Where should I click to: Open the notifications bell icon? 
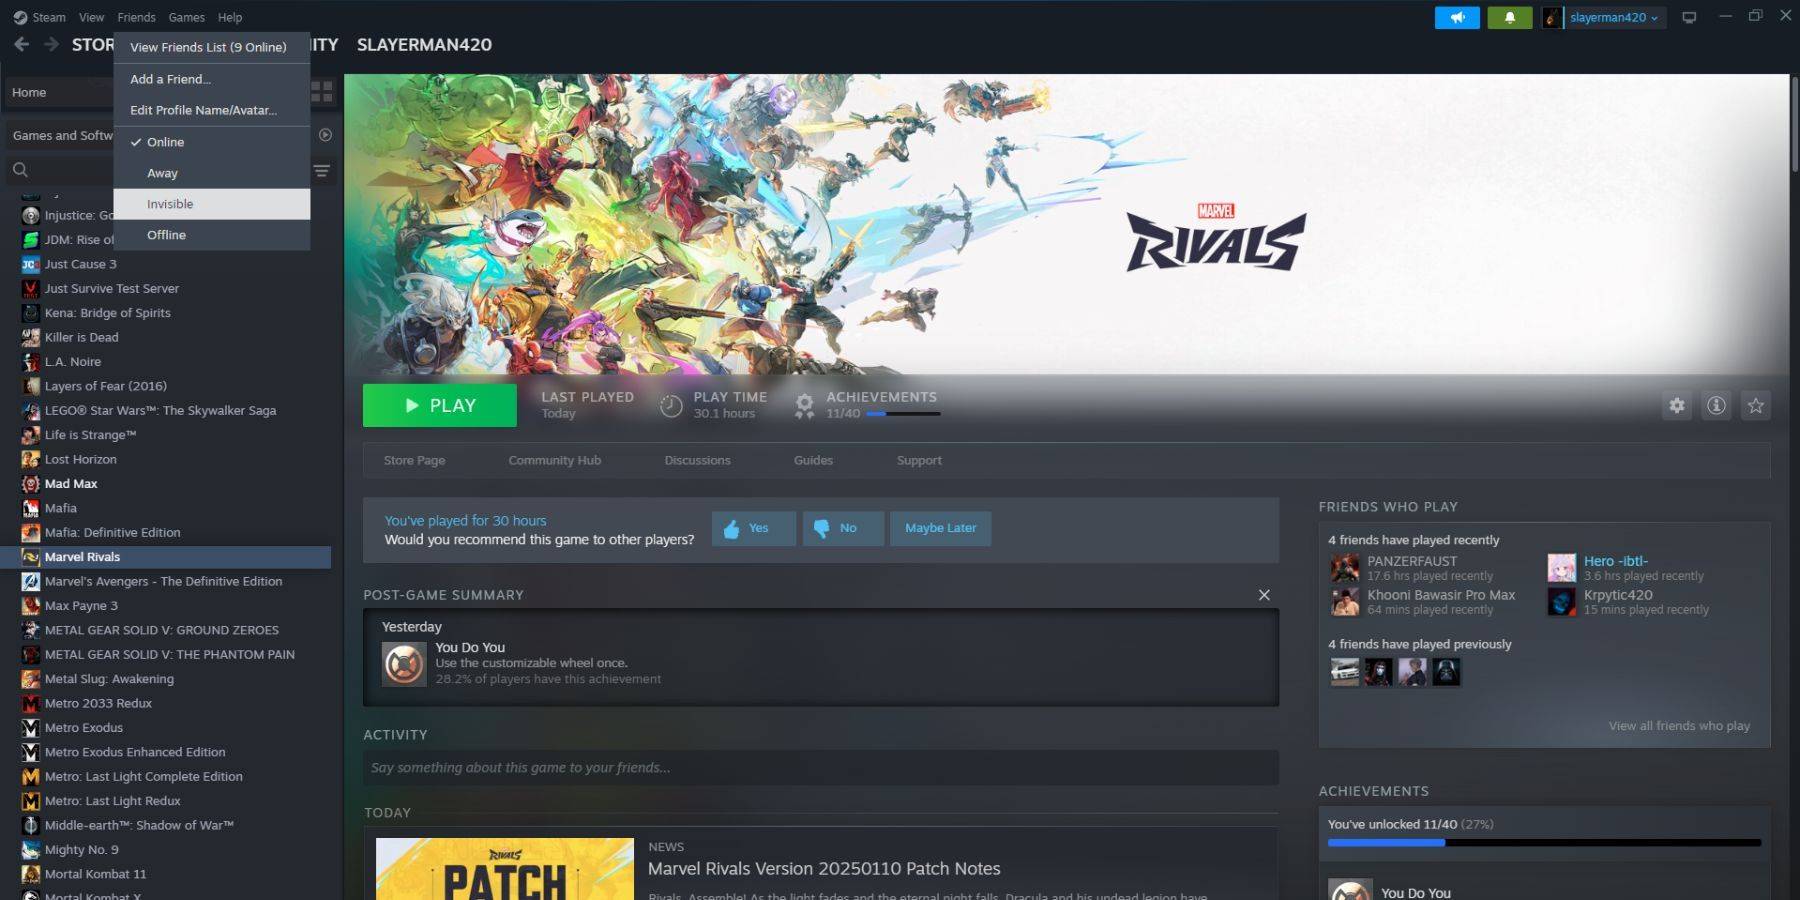tap(1509, 17)
